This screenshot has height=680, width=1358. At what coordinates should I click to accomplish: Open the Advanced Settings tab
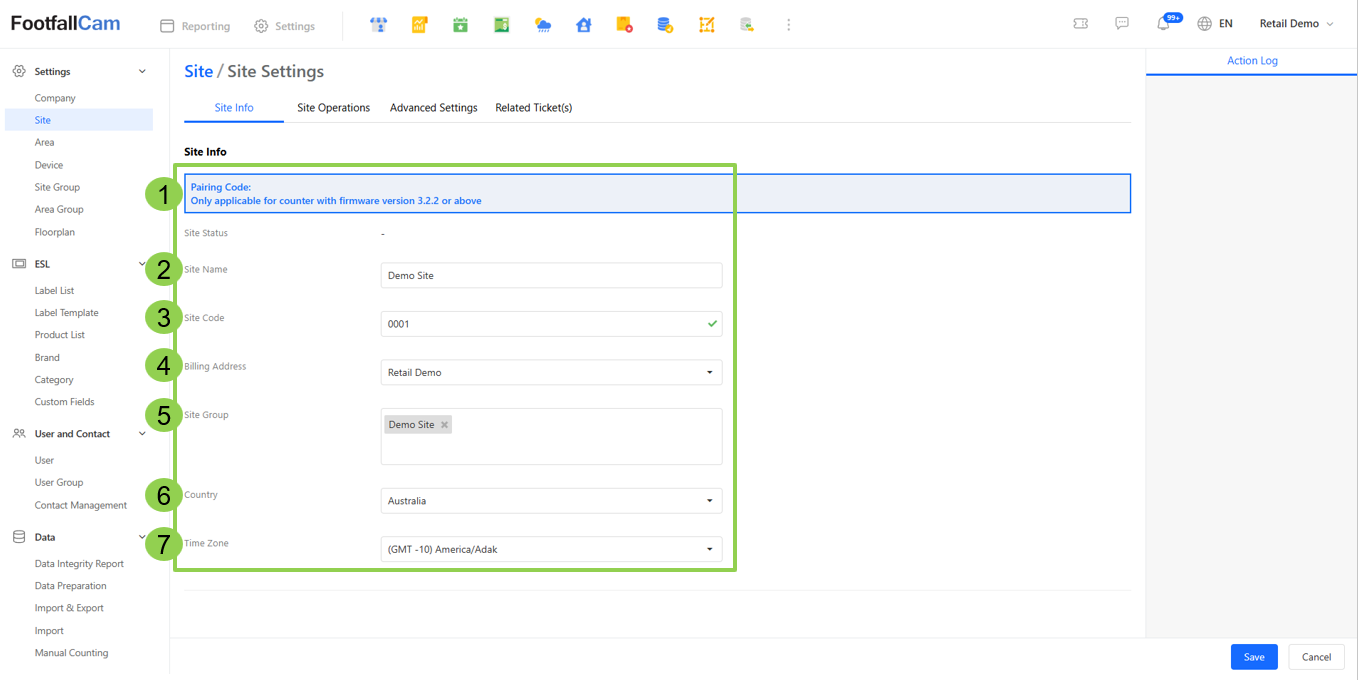(433, 108)
